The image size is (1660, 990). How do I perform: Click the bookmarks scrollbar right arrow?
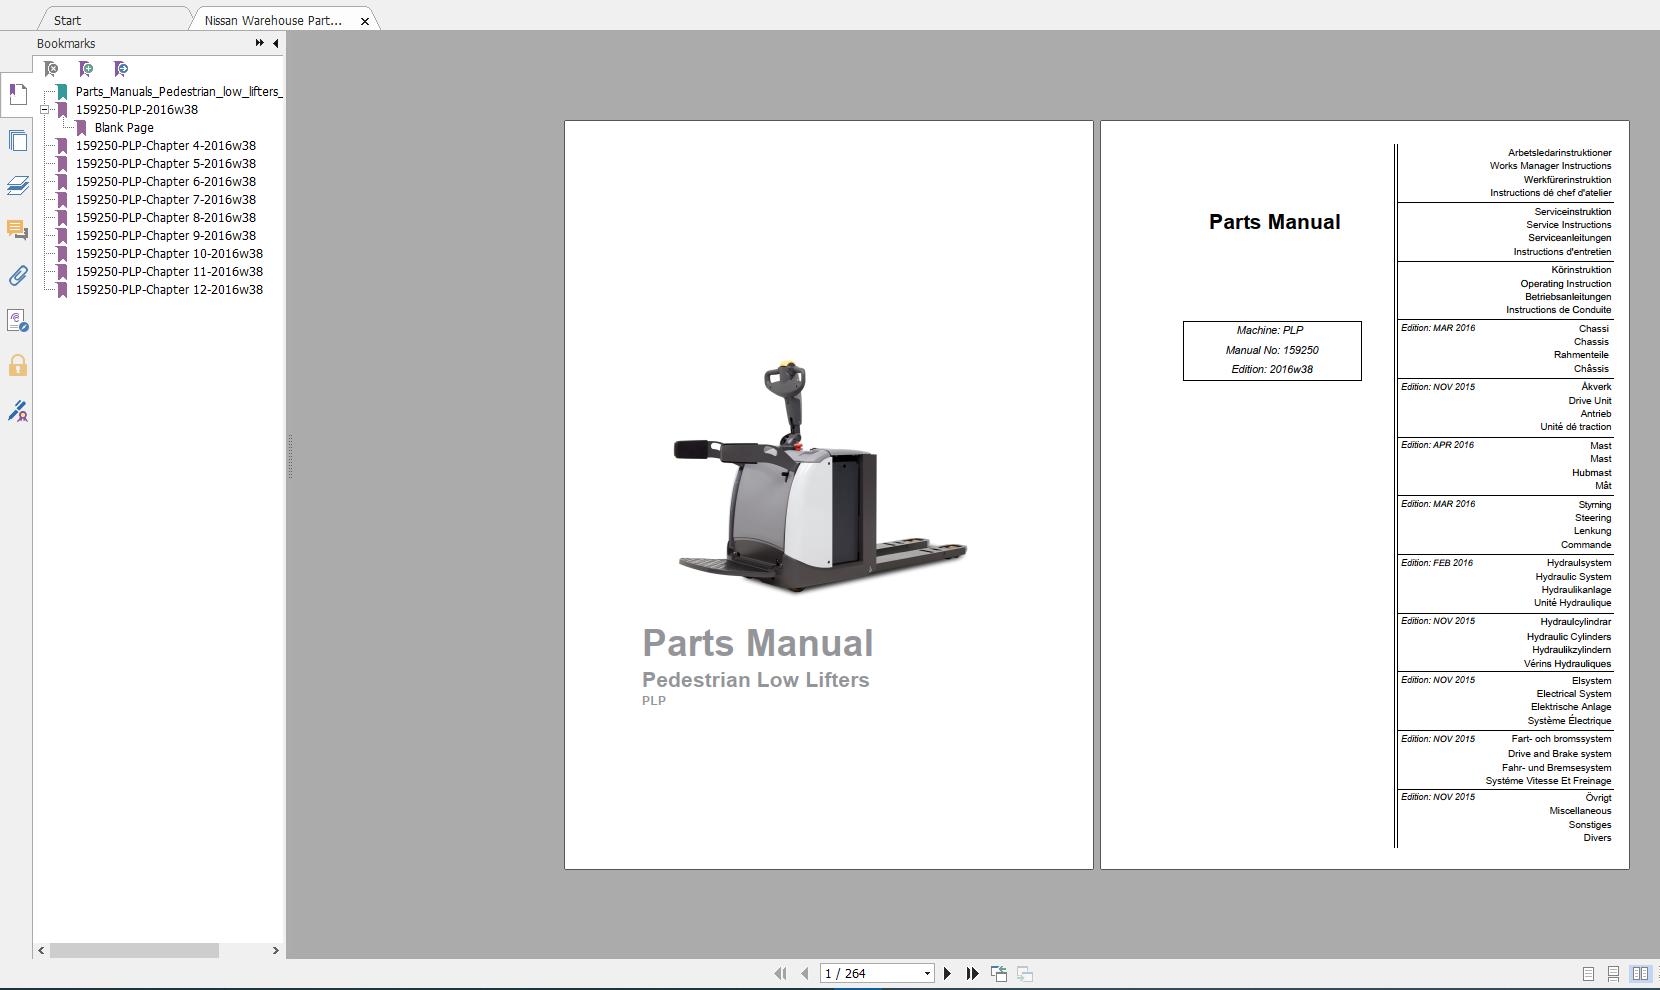(x=276, y=951)
